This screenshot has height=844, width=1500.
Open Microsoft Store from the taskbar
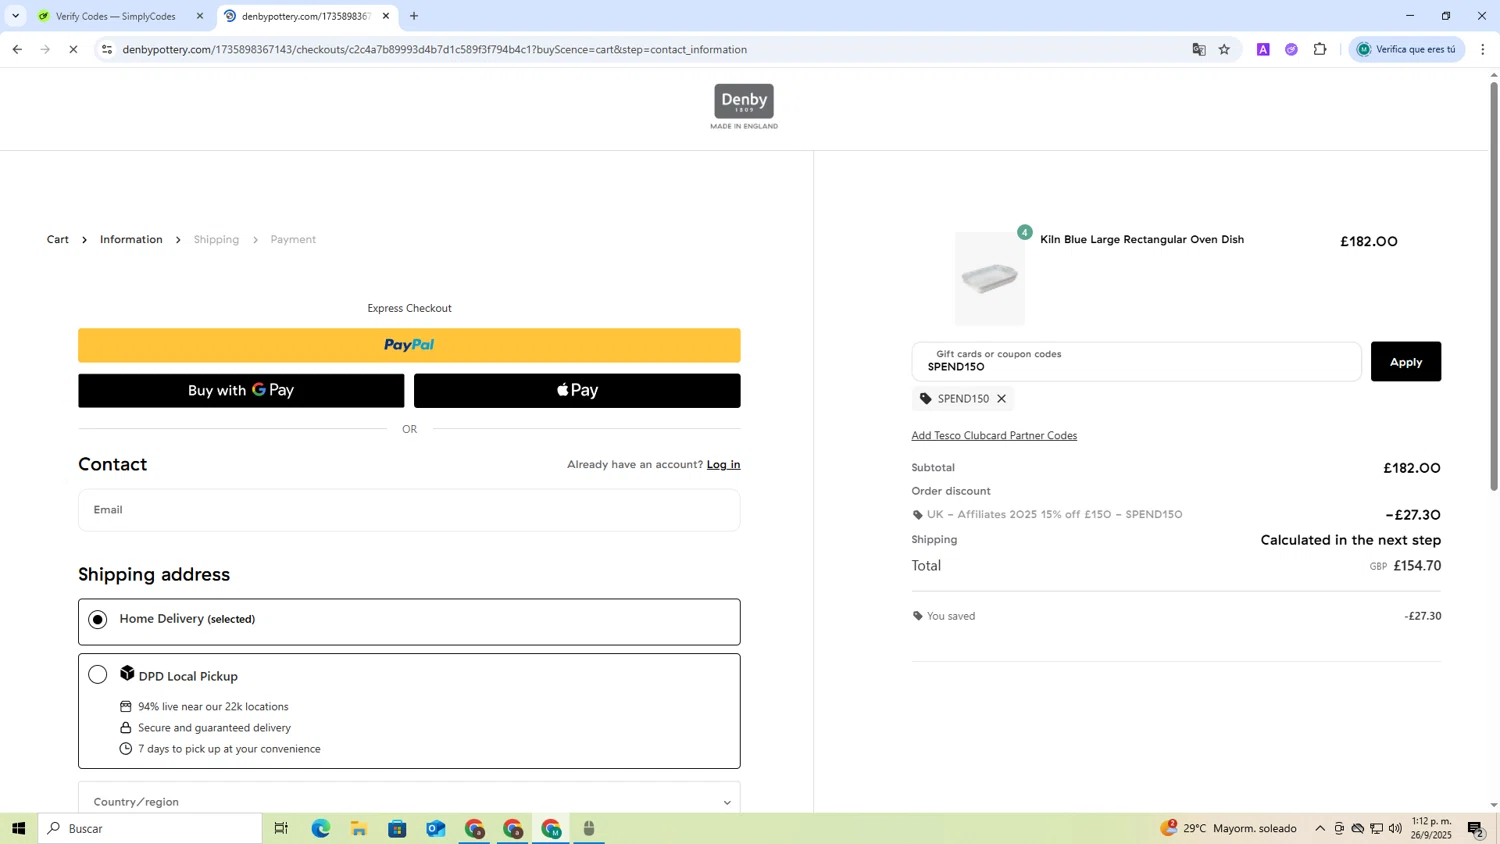pos(397,828)
